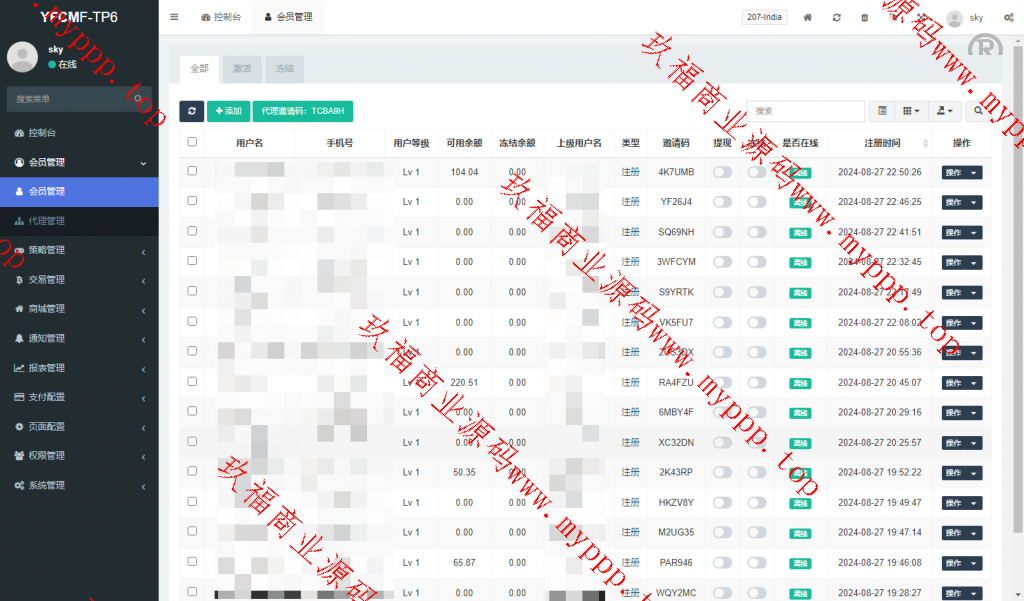
Task: Click the trash icon in top bar
Action: tap(864, 17)
